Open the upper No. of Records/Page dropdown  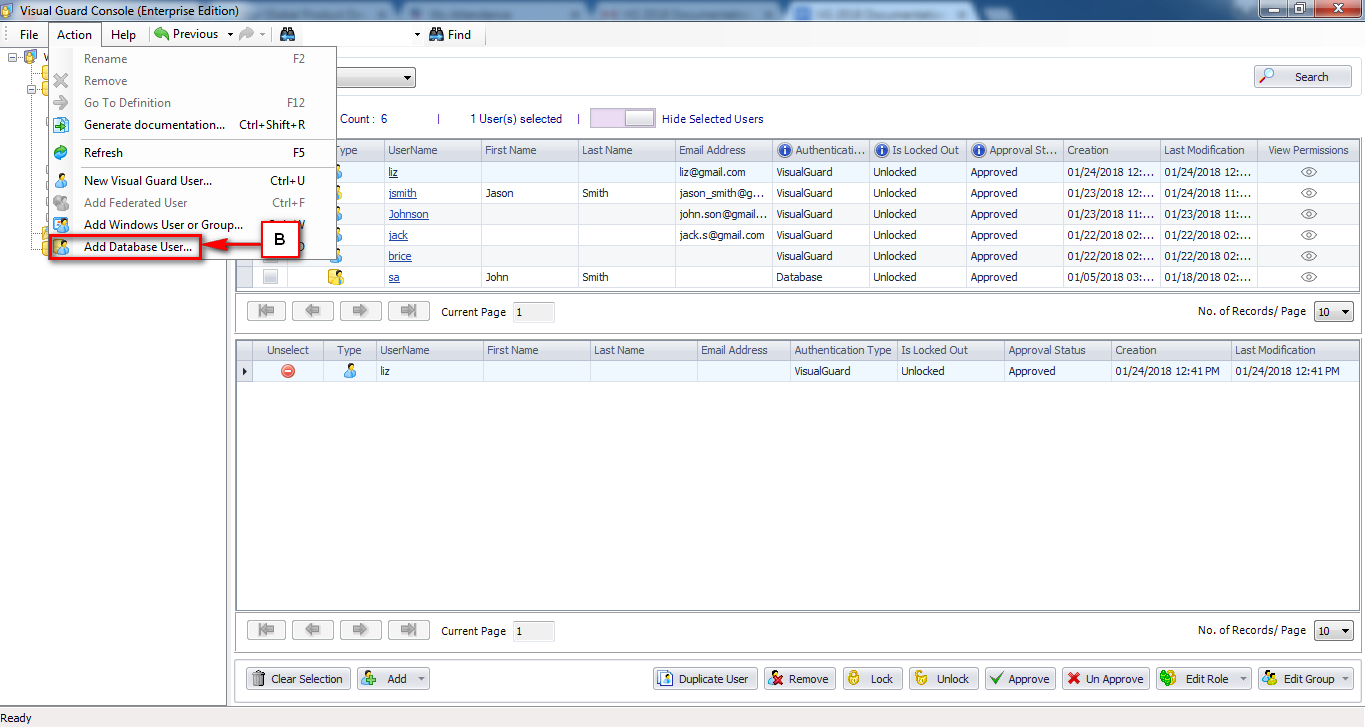pos(1345,312)
